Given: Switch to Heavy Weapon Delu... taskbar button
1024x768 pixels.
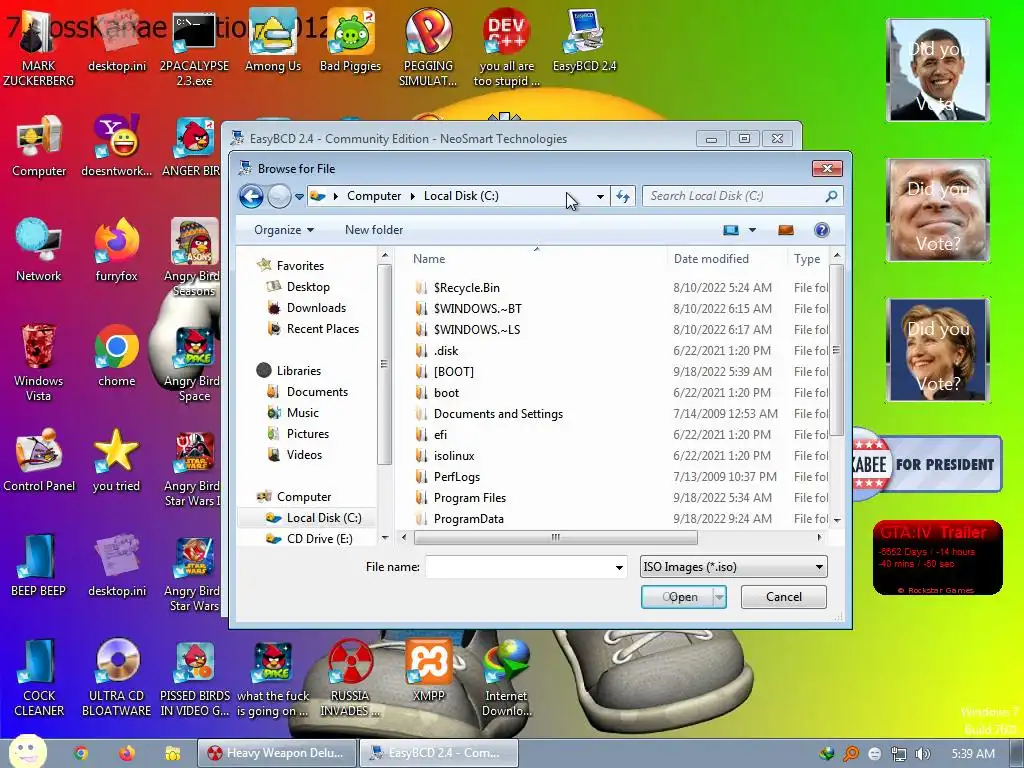Looking at the screenshot, I should [278, 753].
